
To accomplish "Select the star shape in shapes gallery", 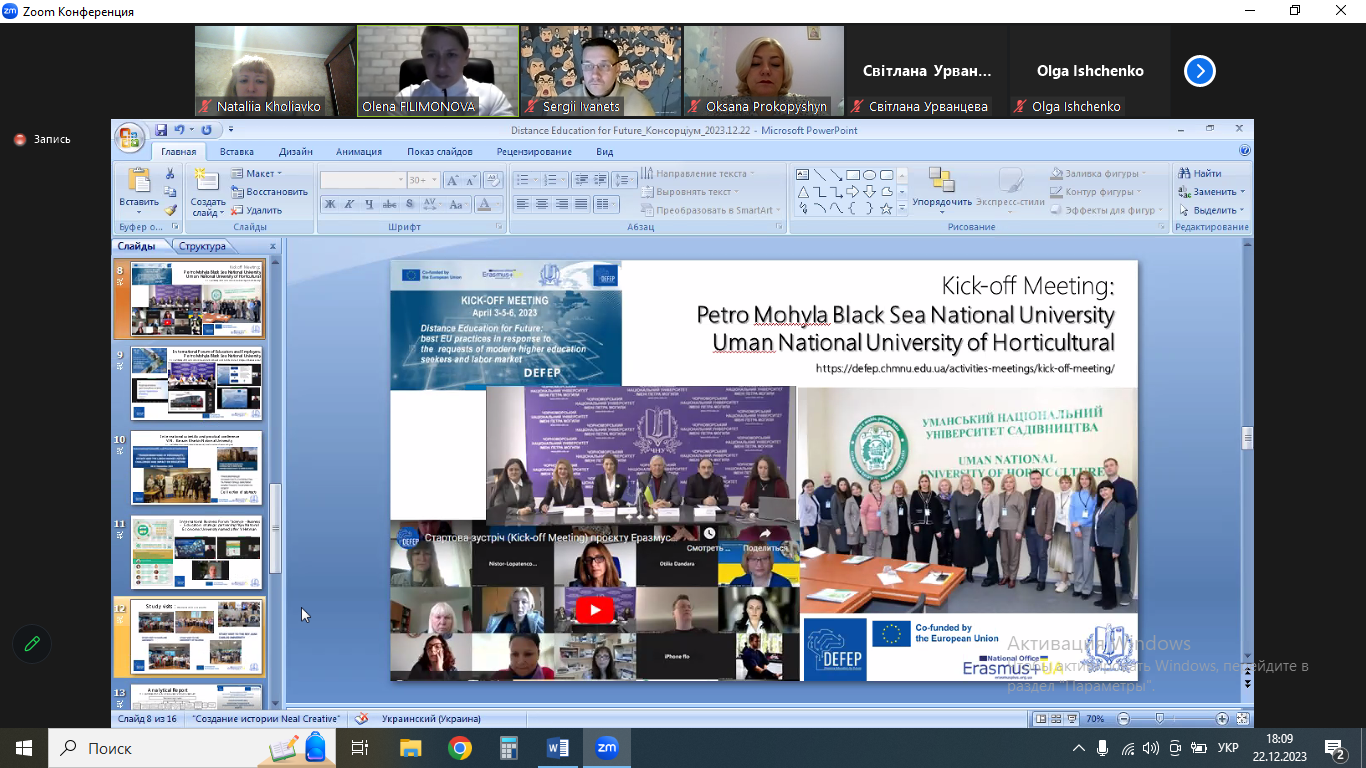I will (x=885, y=208).
